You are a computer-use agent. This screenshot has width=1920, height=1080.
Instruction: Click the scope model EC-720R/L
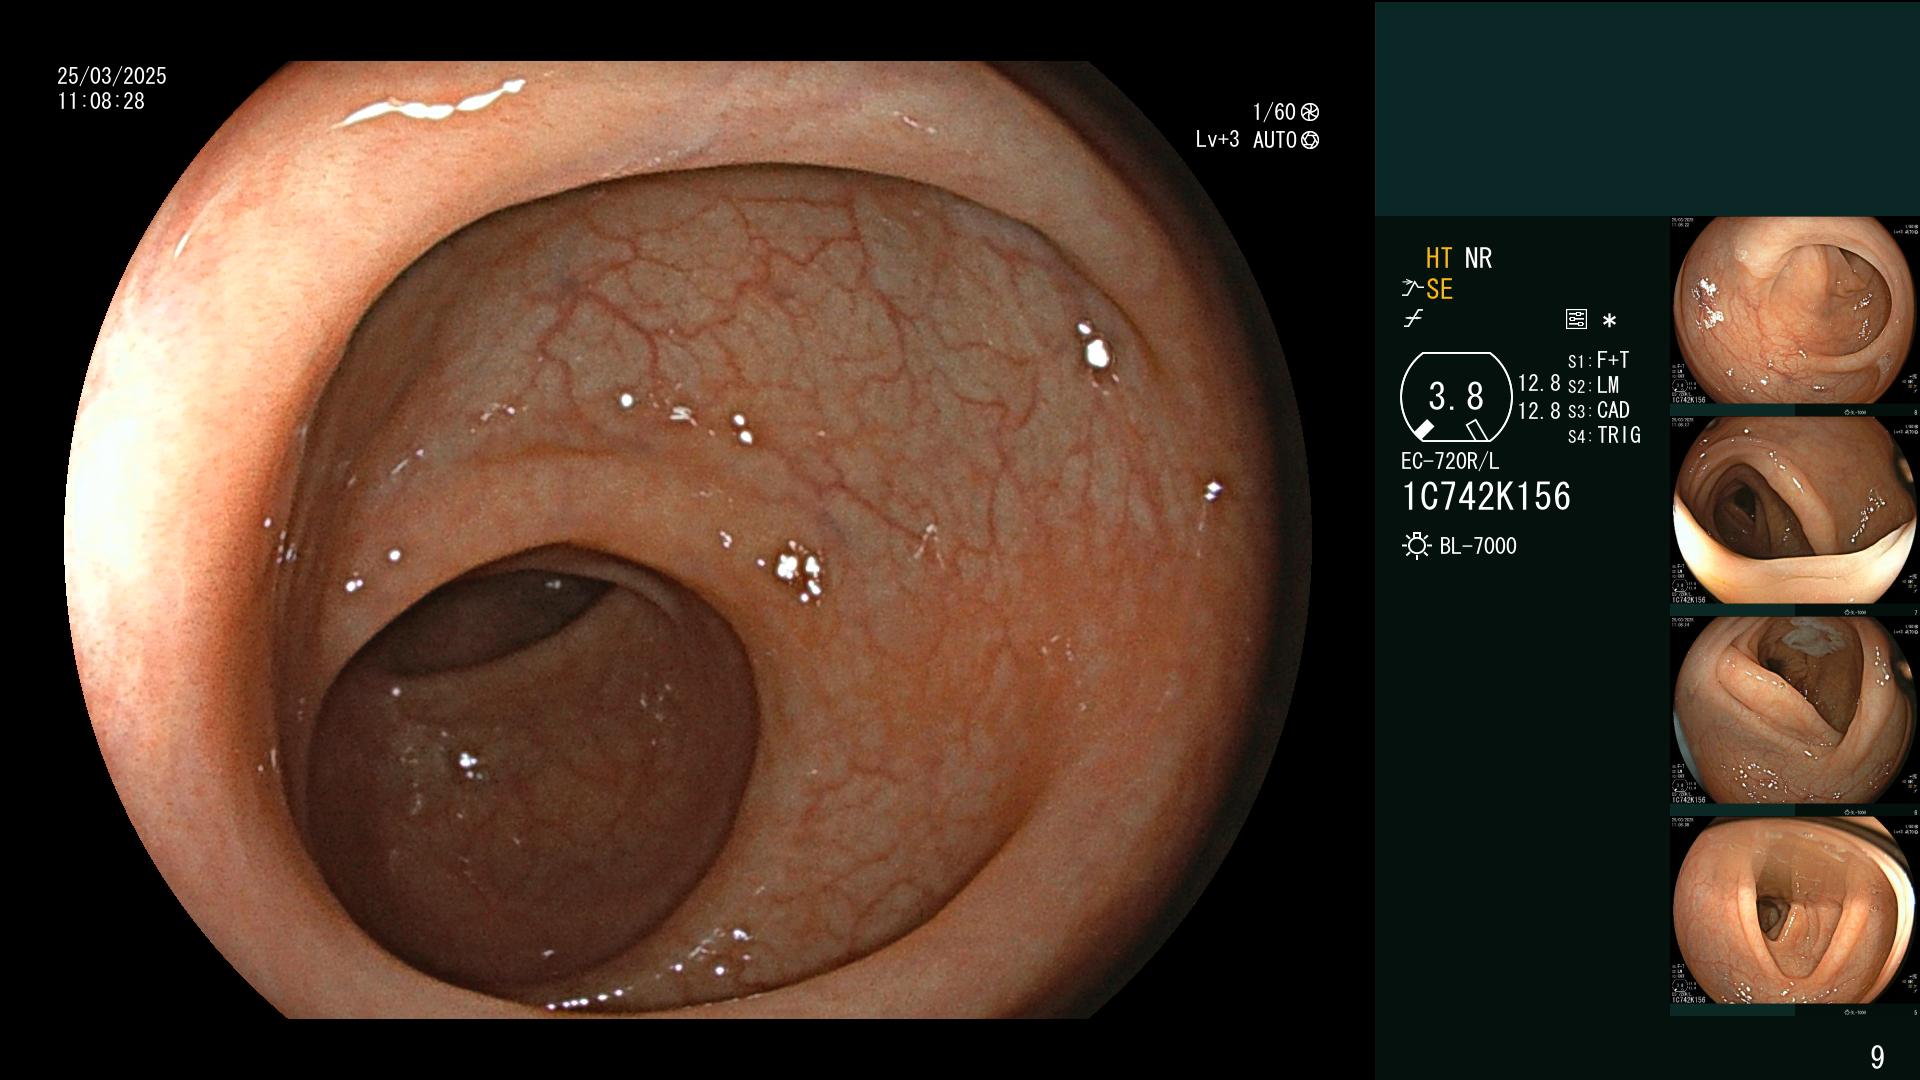point(1450,462)
